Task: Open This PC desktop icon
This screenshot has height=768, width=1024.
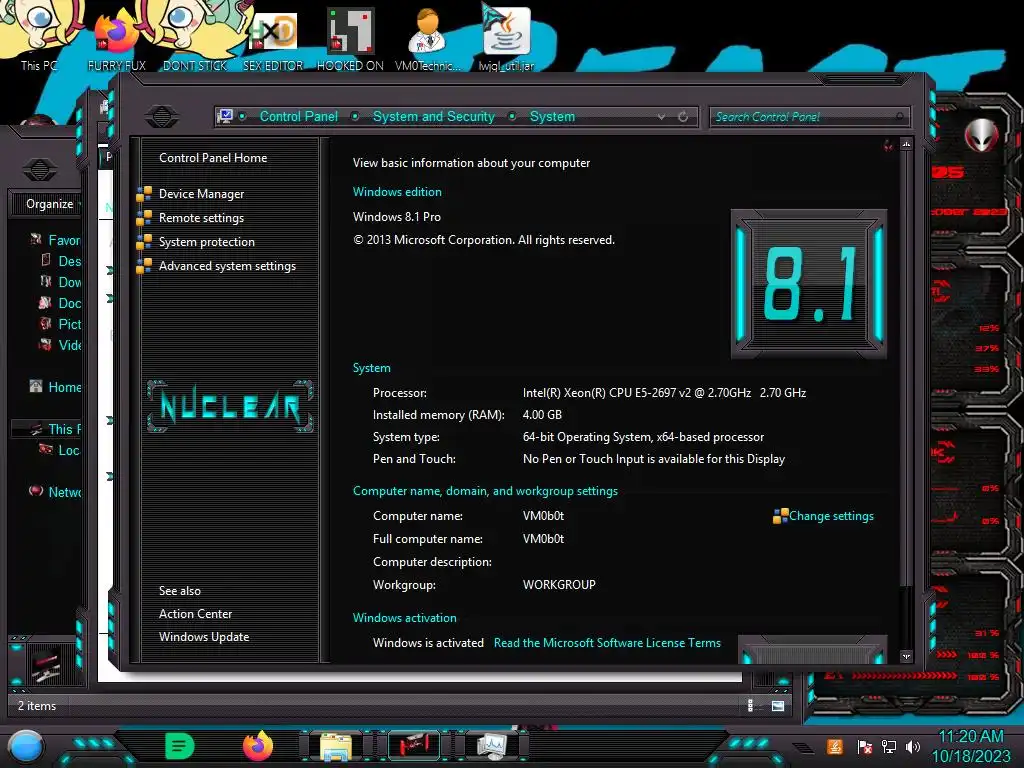Action: (x=39, y=36)
